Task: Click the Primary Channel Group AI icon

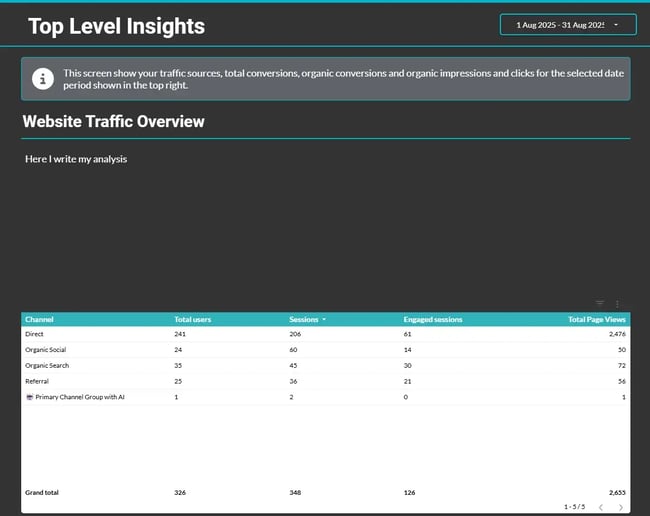Action: coord(29,397)
